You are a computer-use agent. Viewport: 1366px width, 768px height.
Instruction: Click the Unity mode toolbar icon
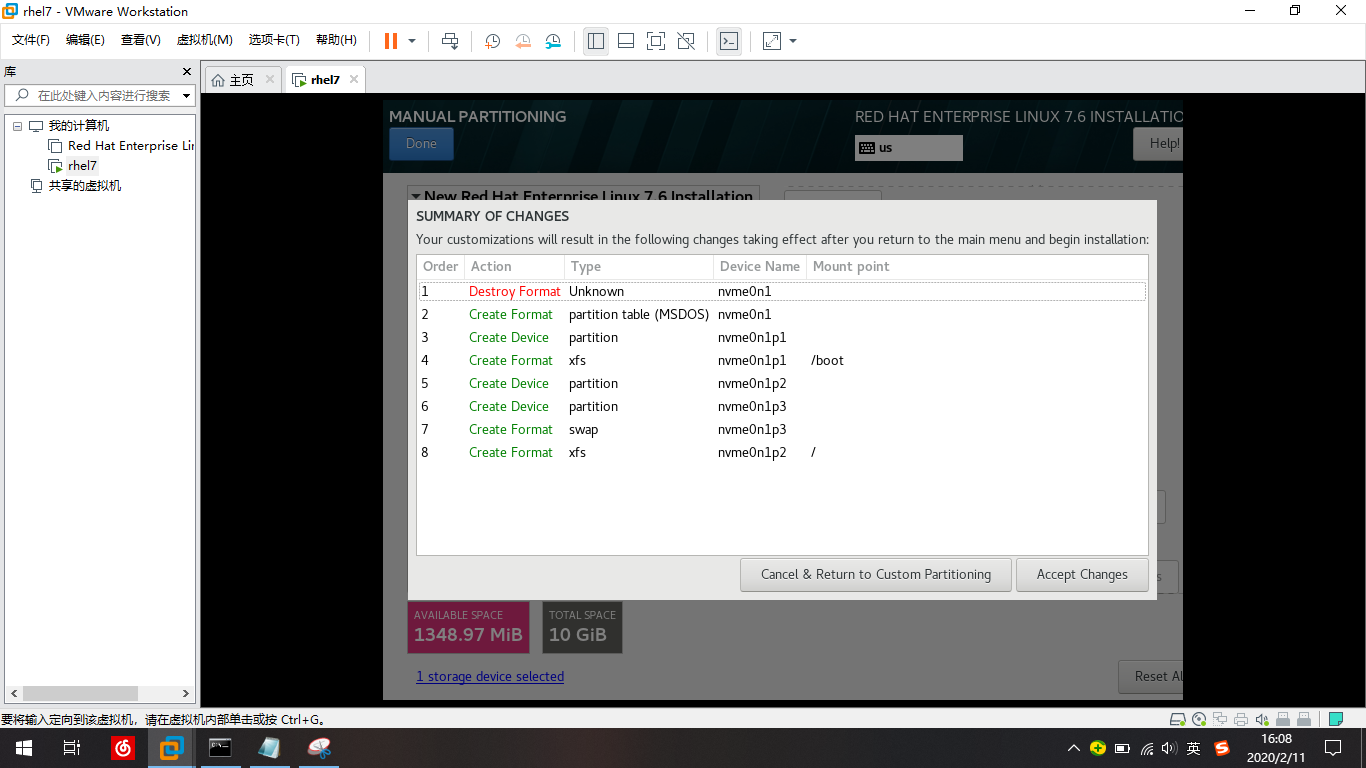(686, 41)
